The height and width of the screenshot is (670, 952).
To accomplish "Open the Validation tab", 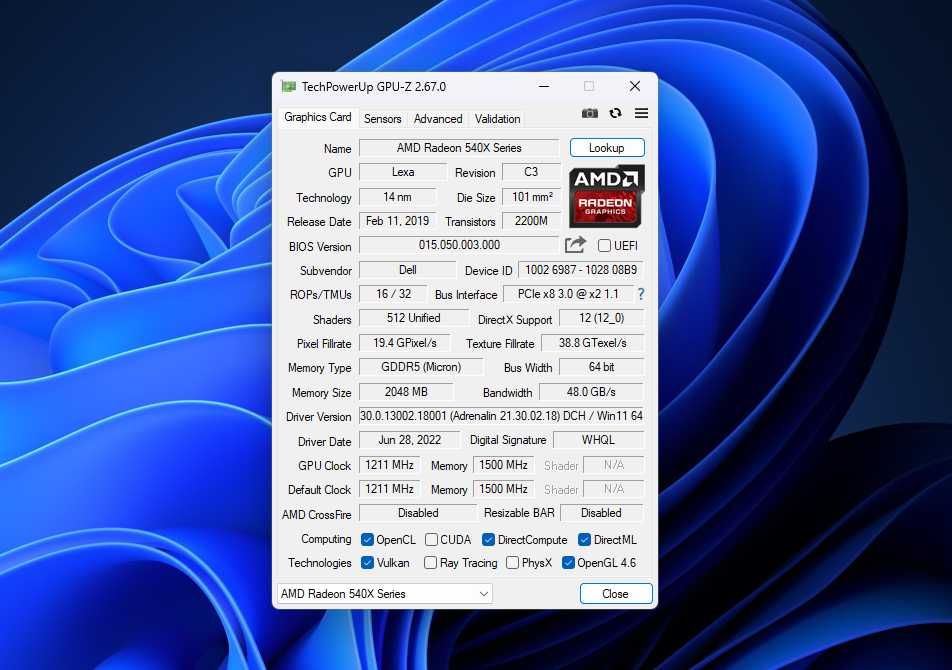I will [x=497, y=119].
